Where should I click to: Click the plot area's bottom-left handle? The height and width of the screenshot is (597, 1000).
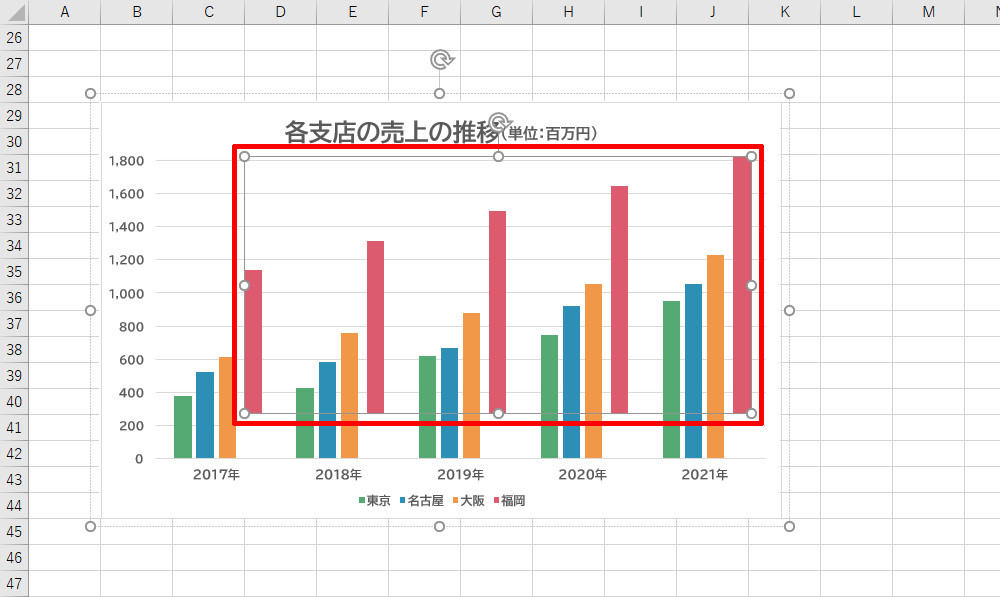click(x=244, y=413)
